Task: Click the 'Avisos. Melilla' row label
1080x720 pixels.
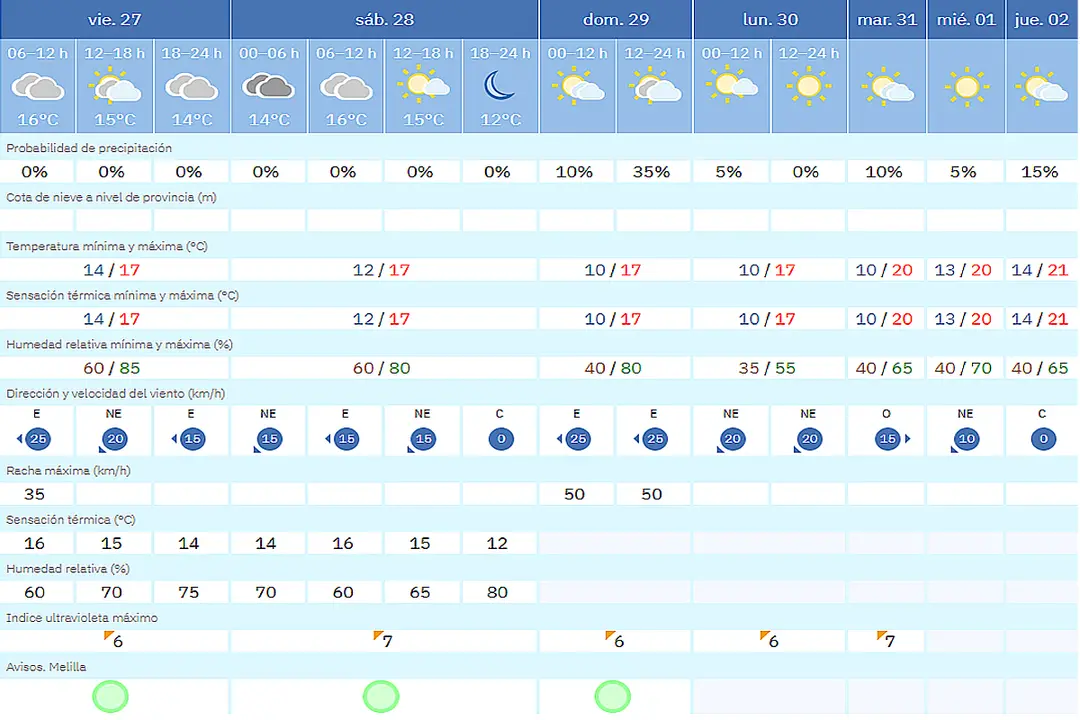Action: click(x=46, y=667)
